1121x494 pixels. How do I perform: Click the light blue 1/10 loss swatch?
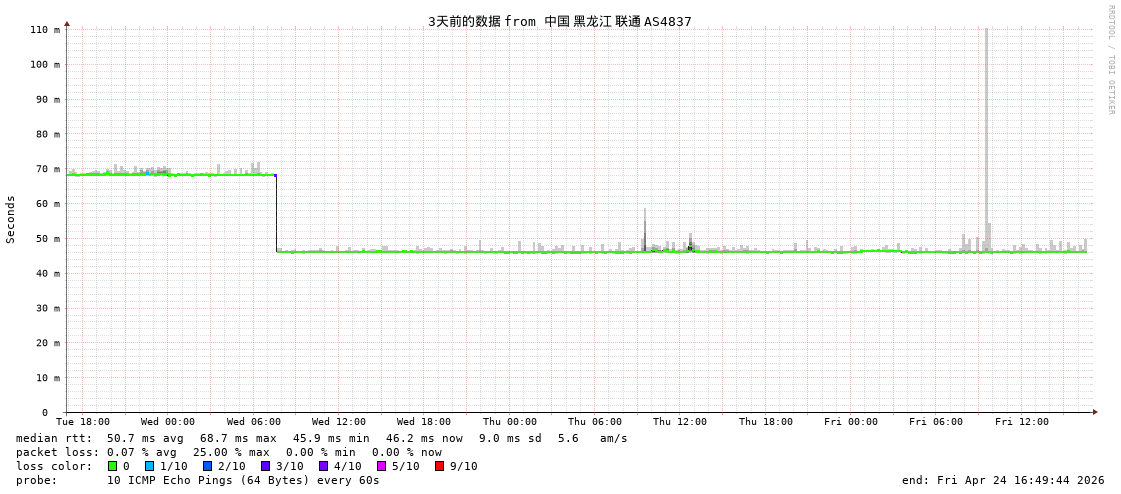[149, 466]
